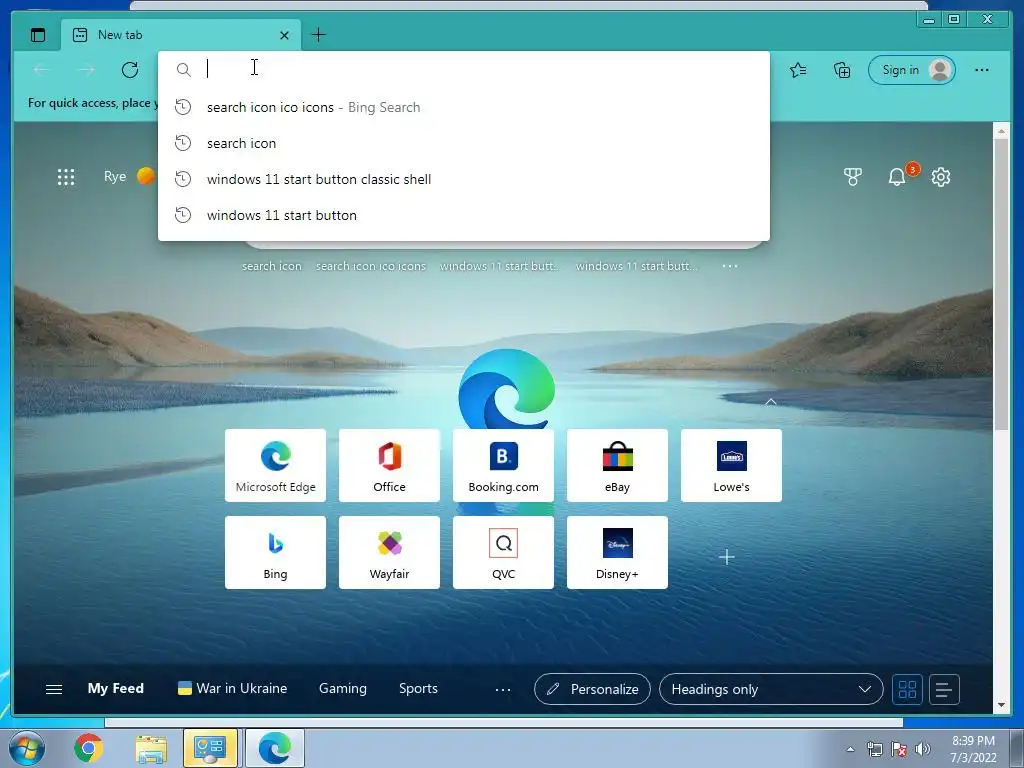Open the Booking.com quick link tile
Screen dimensions: 1024x768
[x=504, y=466]
